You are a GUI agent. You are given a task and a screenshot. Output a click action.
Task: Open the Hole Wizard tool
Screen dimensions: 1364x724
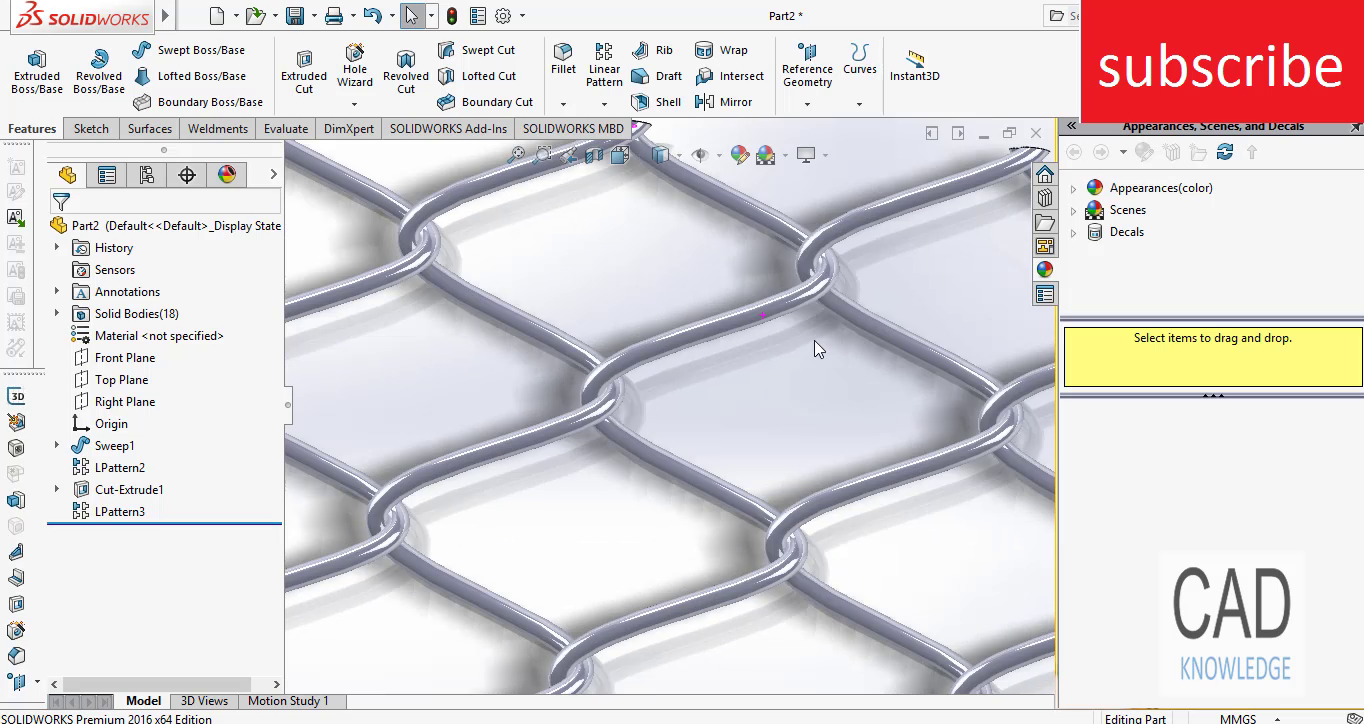pyautogui.click(x=355, y=66)
